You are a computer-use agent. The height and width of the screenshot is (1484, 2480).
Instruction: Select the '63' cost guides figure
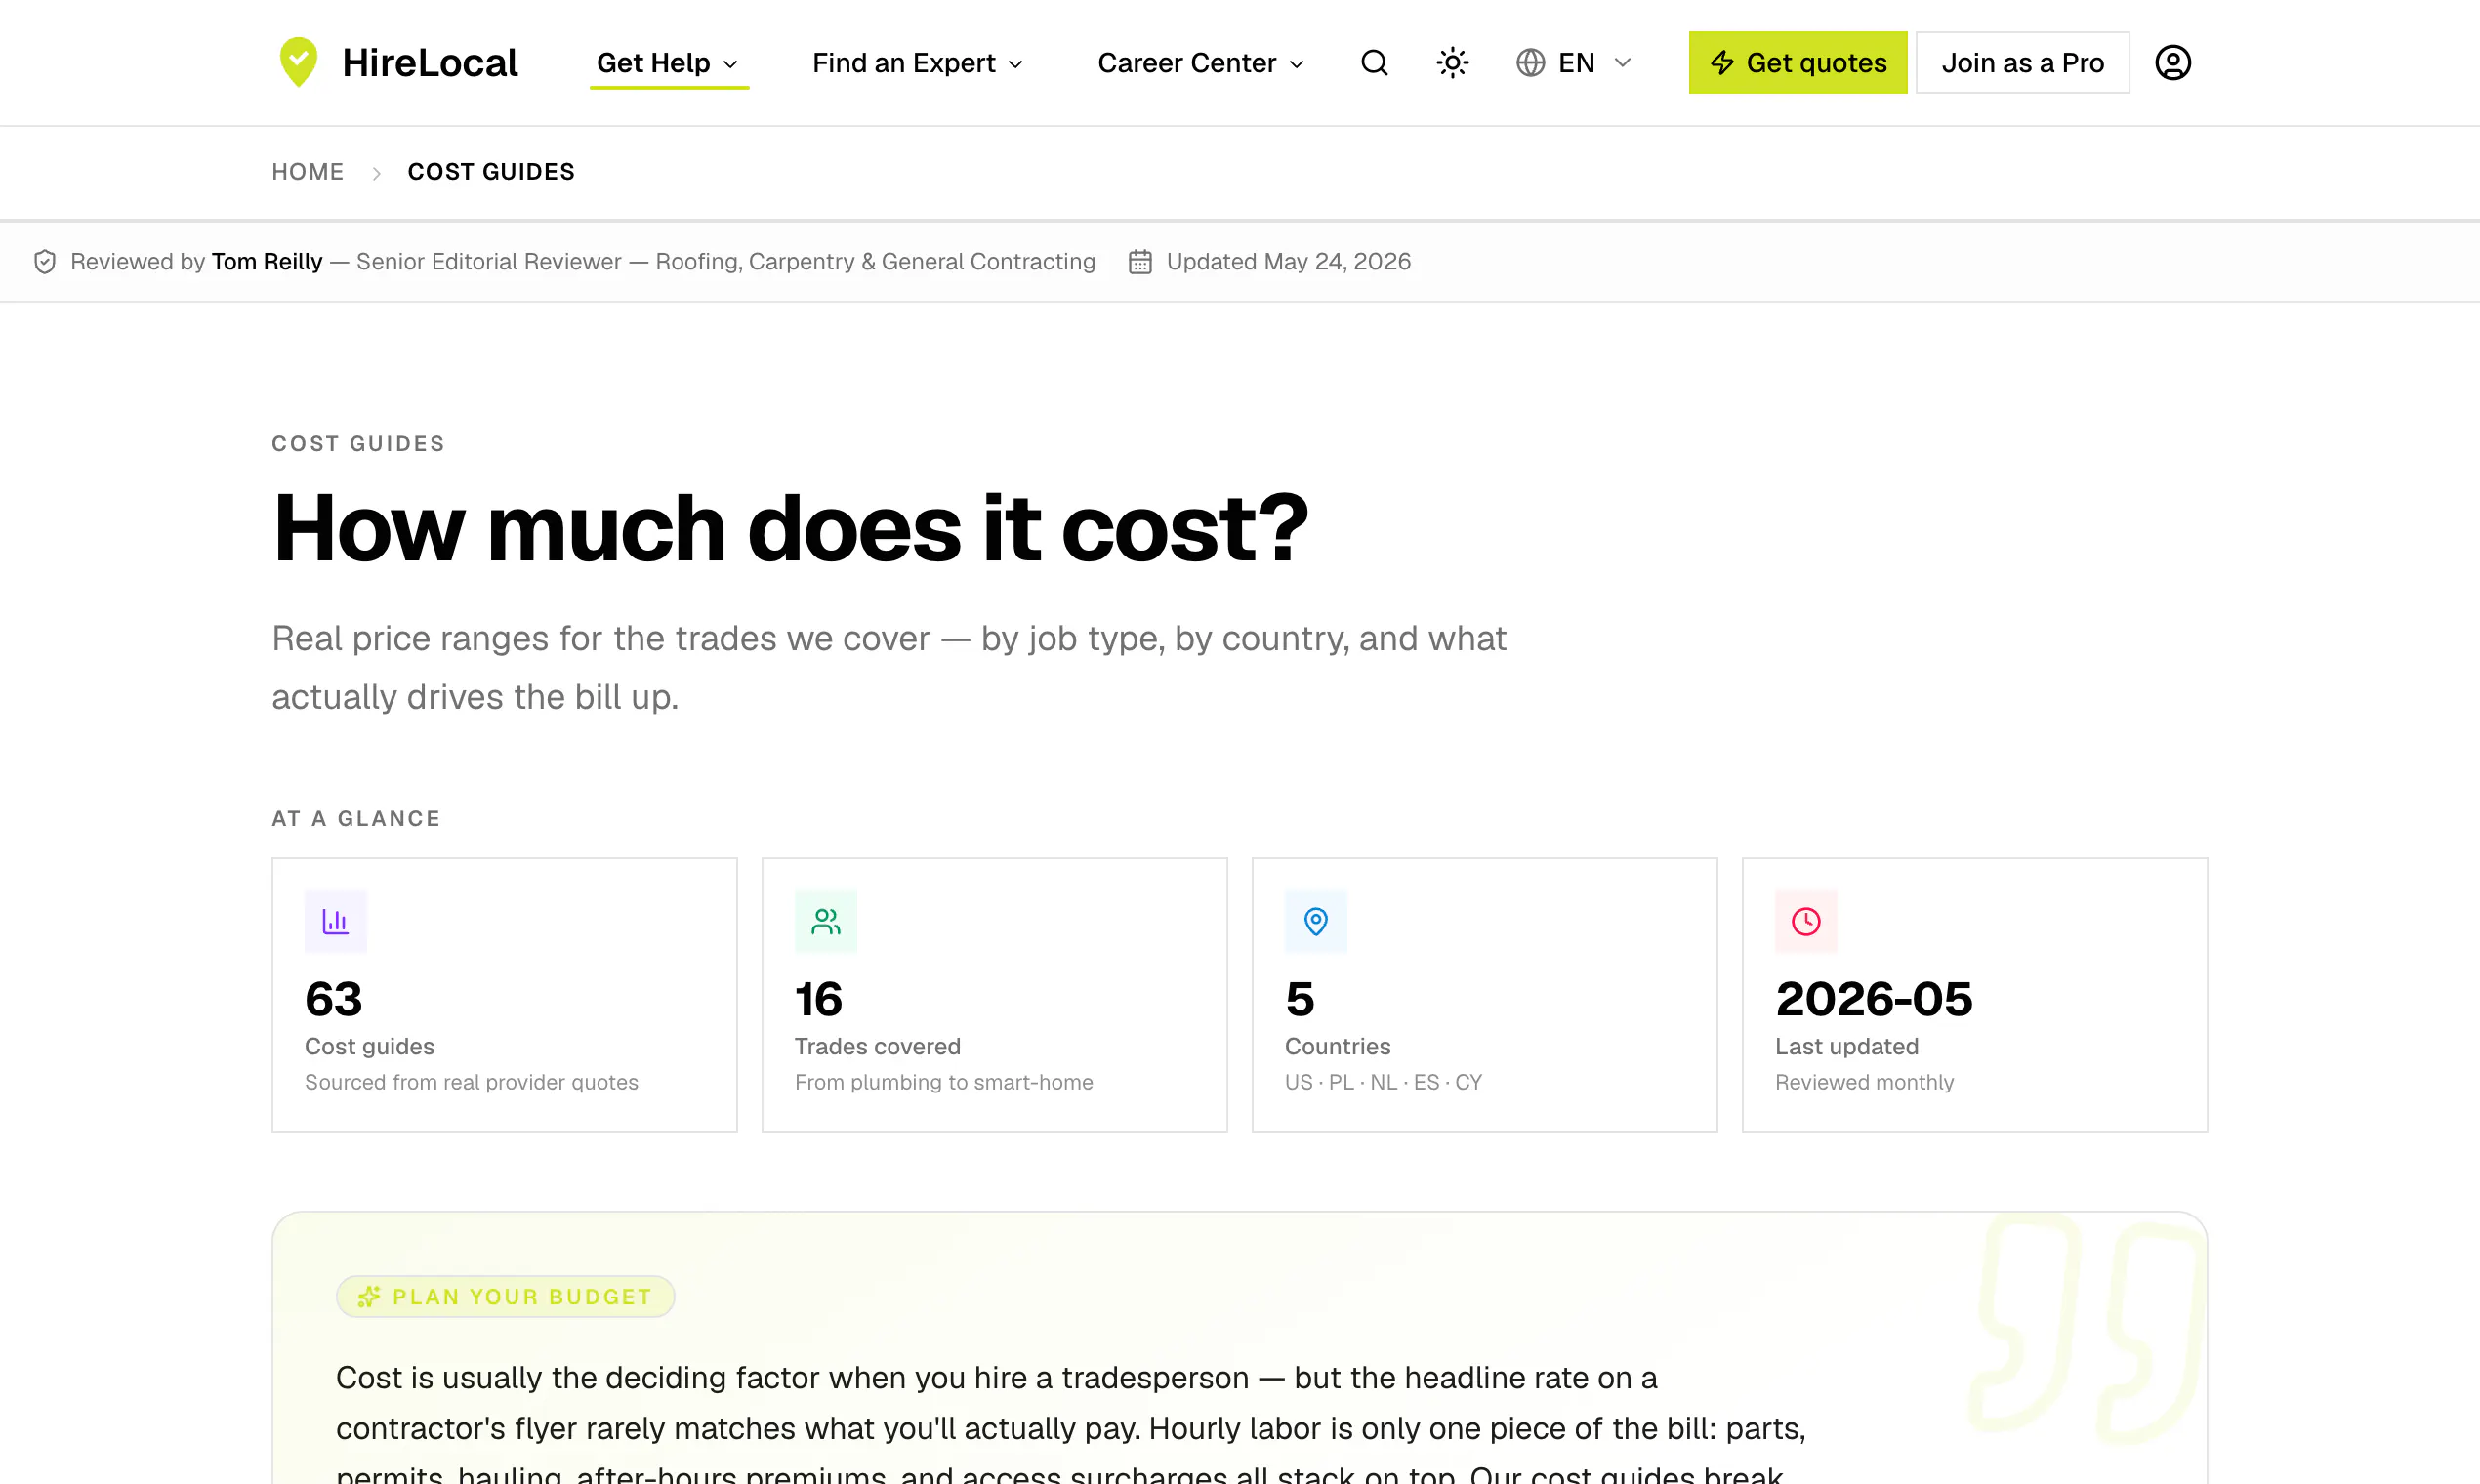(334, 999)
